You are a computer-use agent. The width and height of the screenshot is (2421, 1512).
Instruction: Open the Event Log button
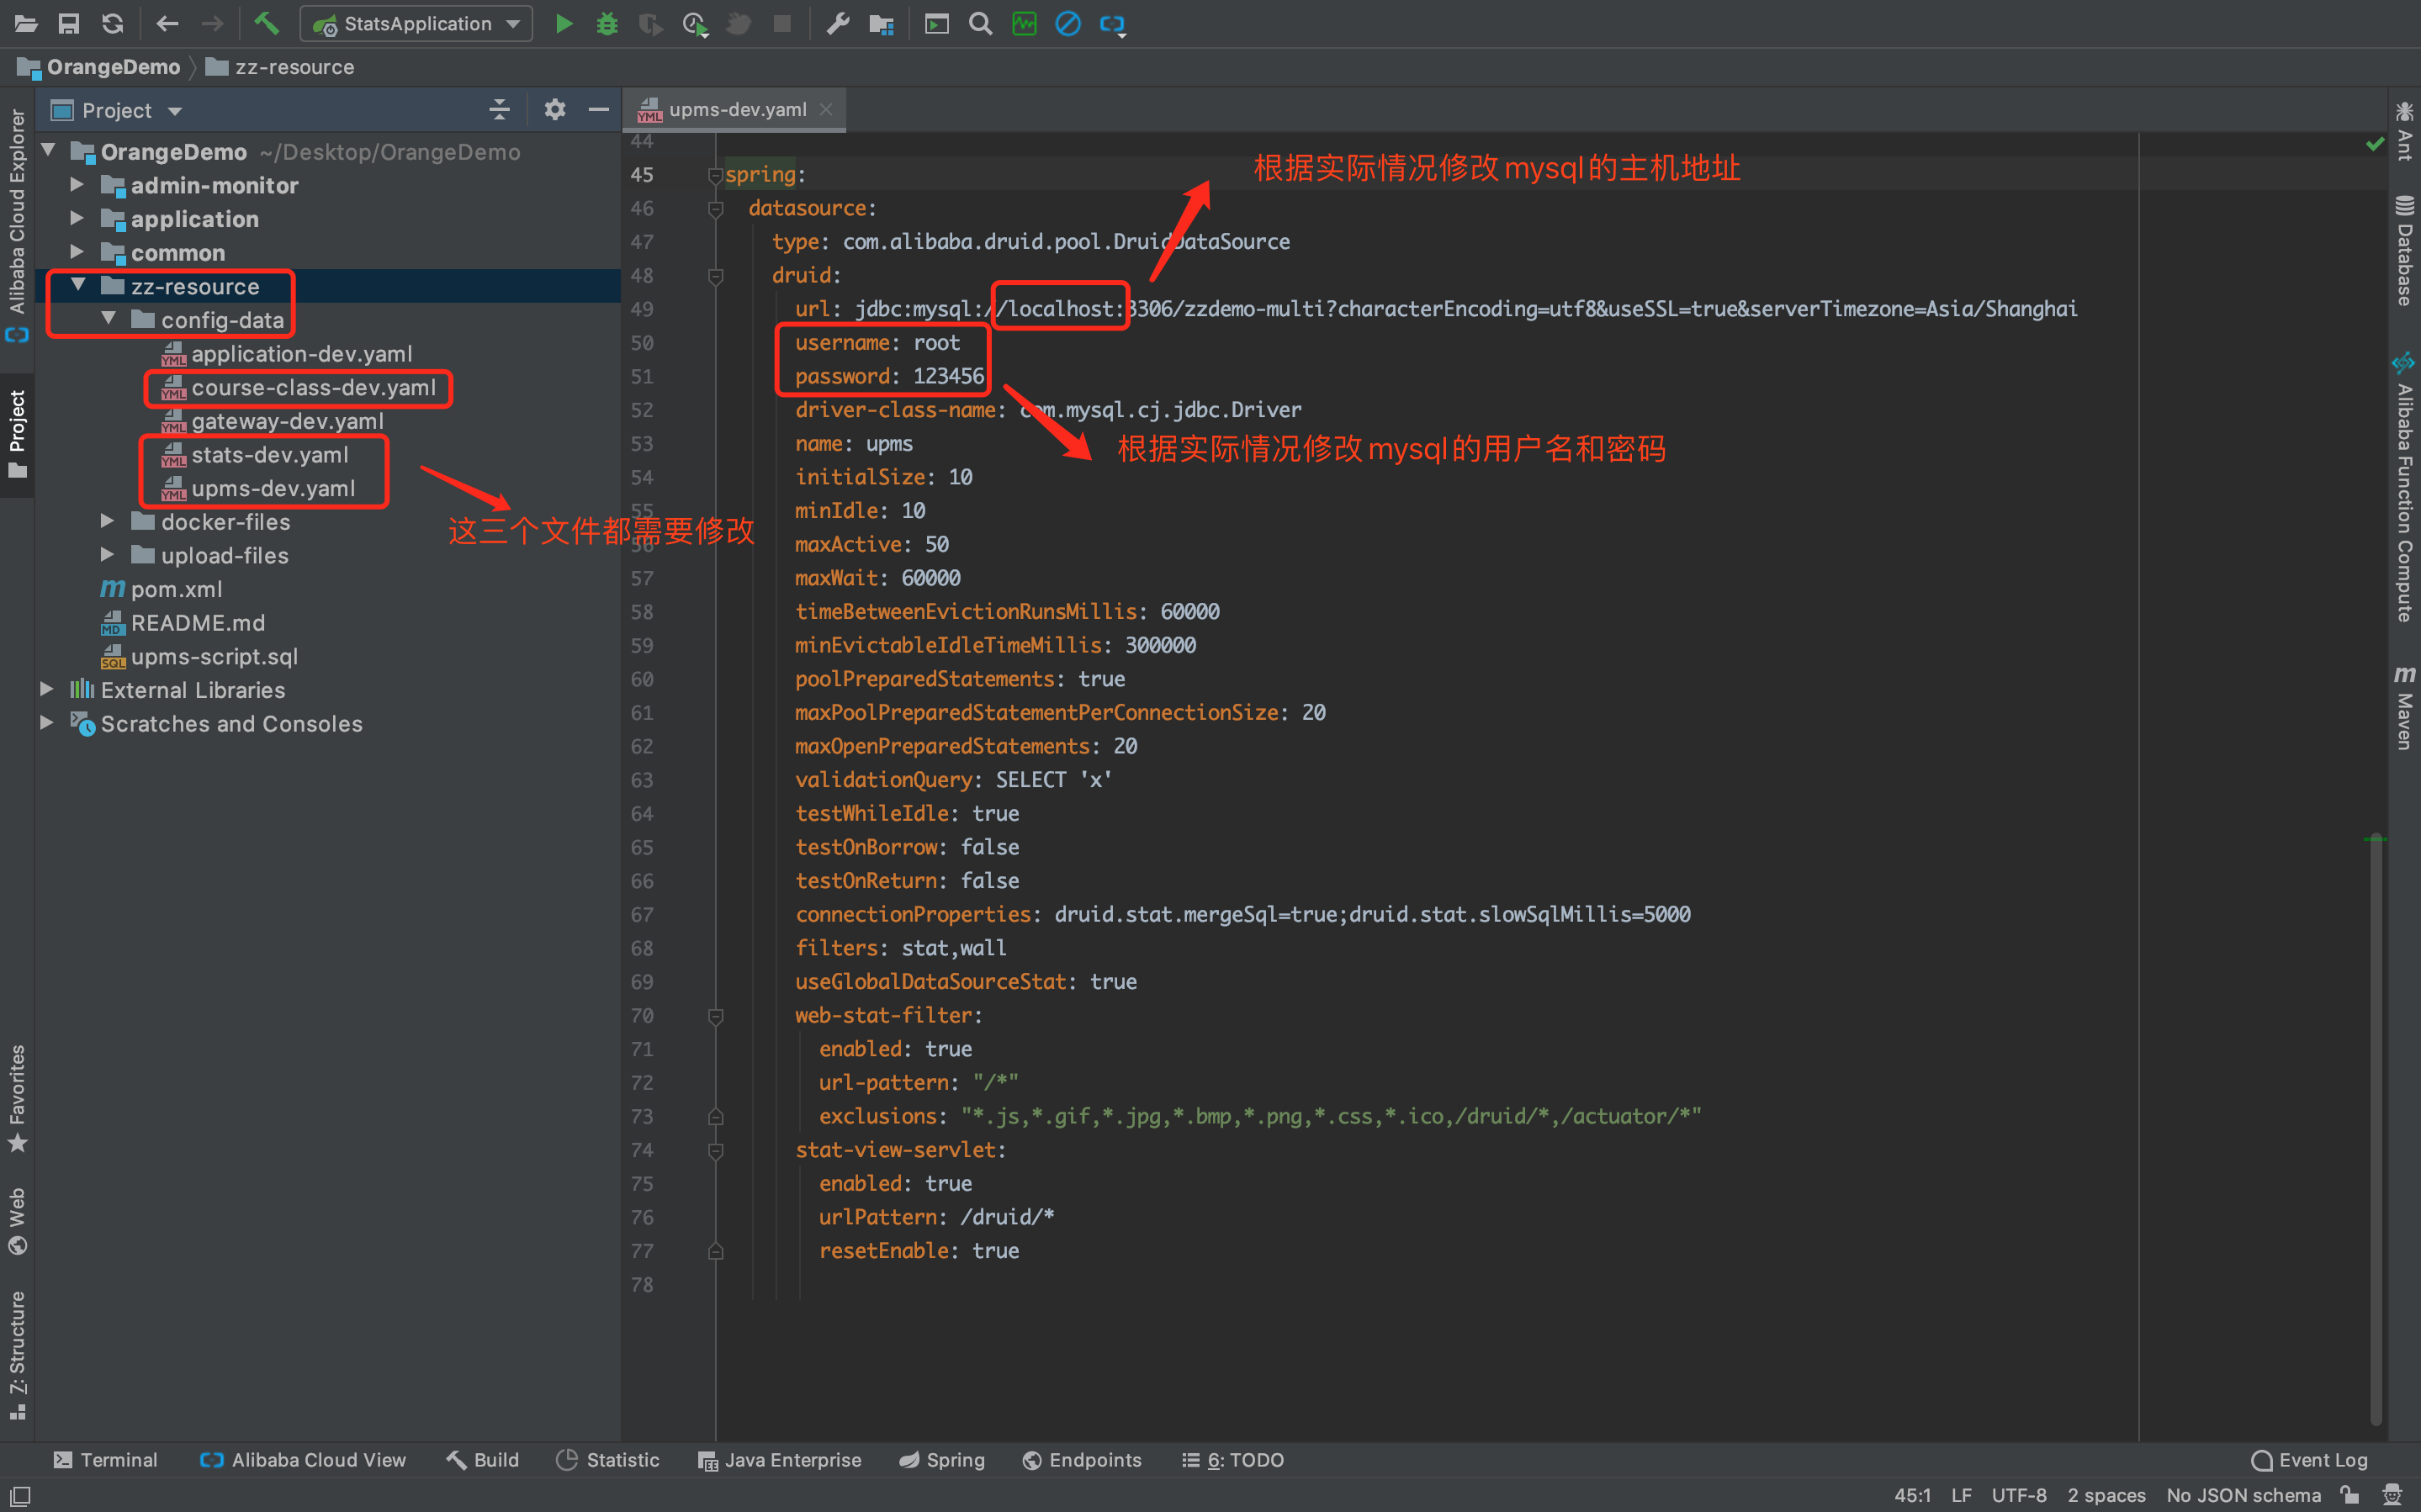tap(2310, 1460)
